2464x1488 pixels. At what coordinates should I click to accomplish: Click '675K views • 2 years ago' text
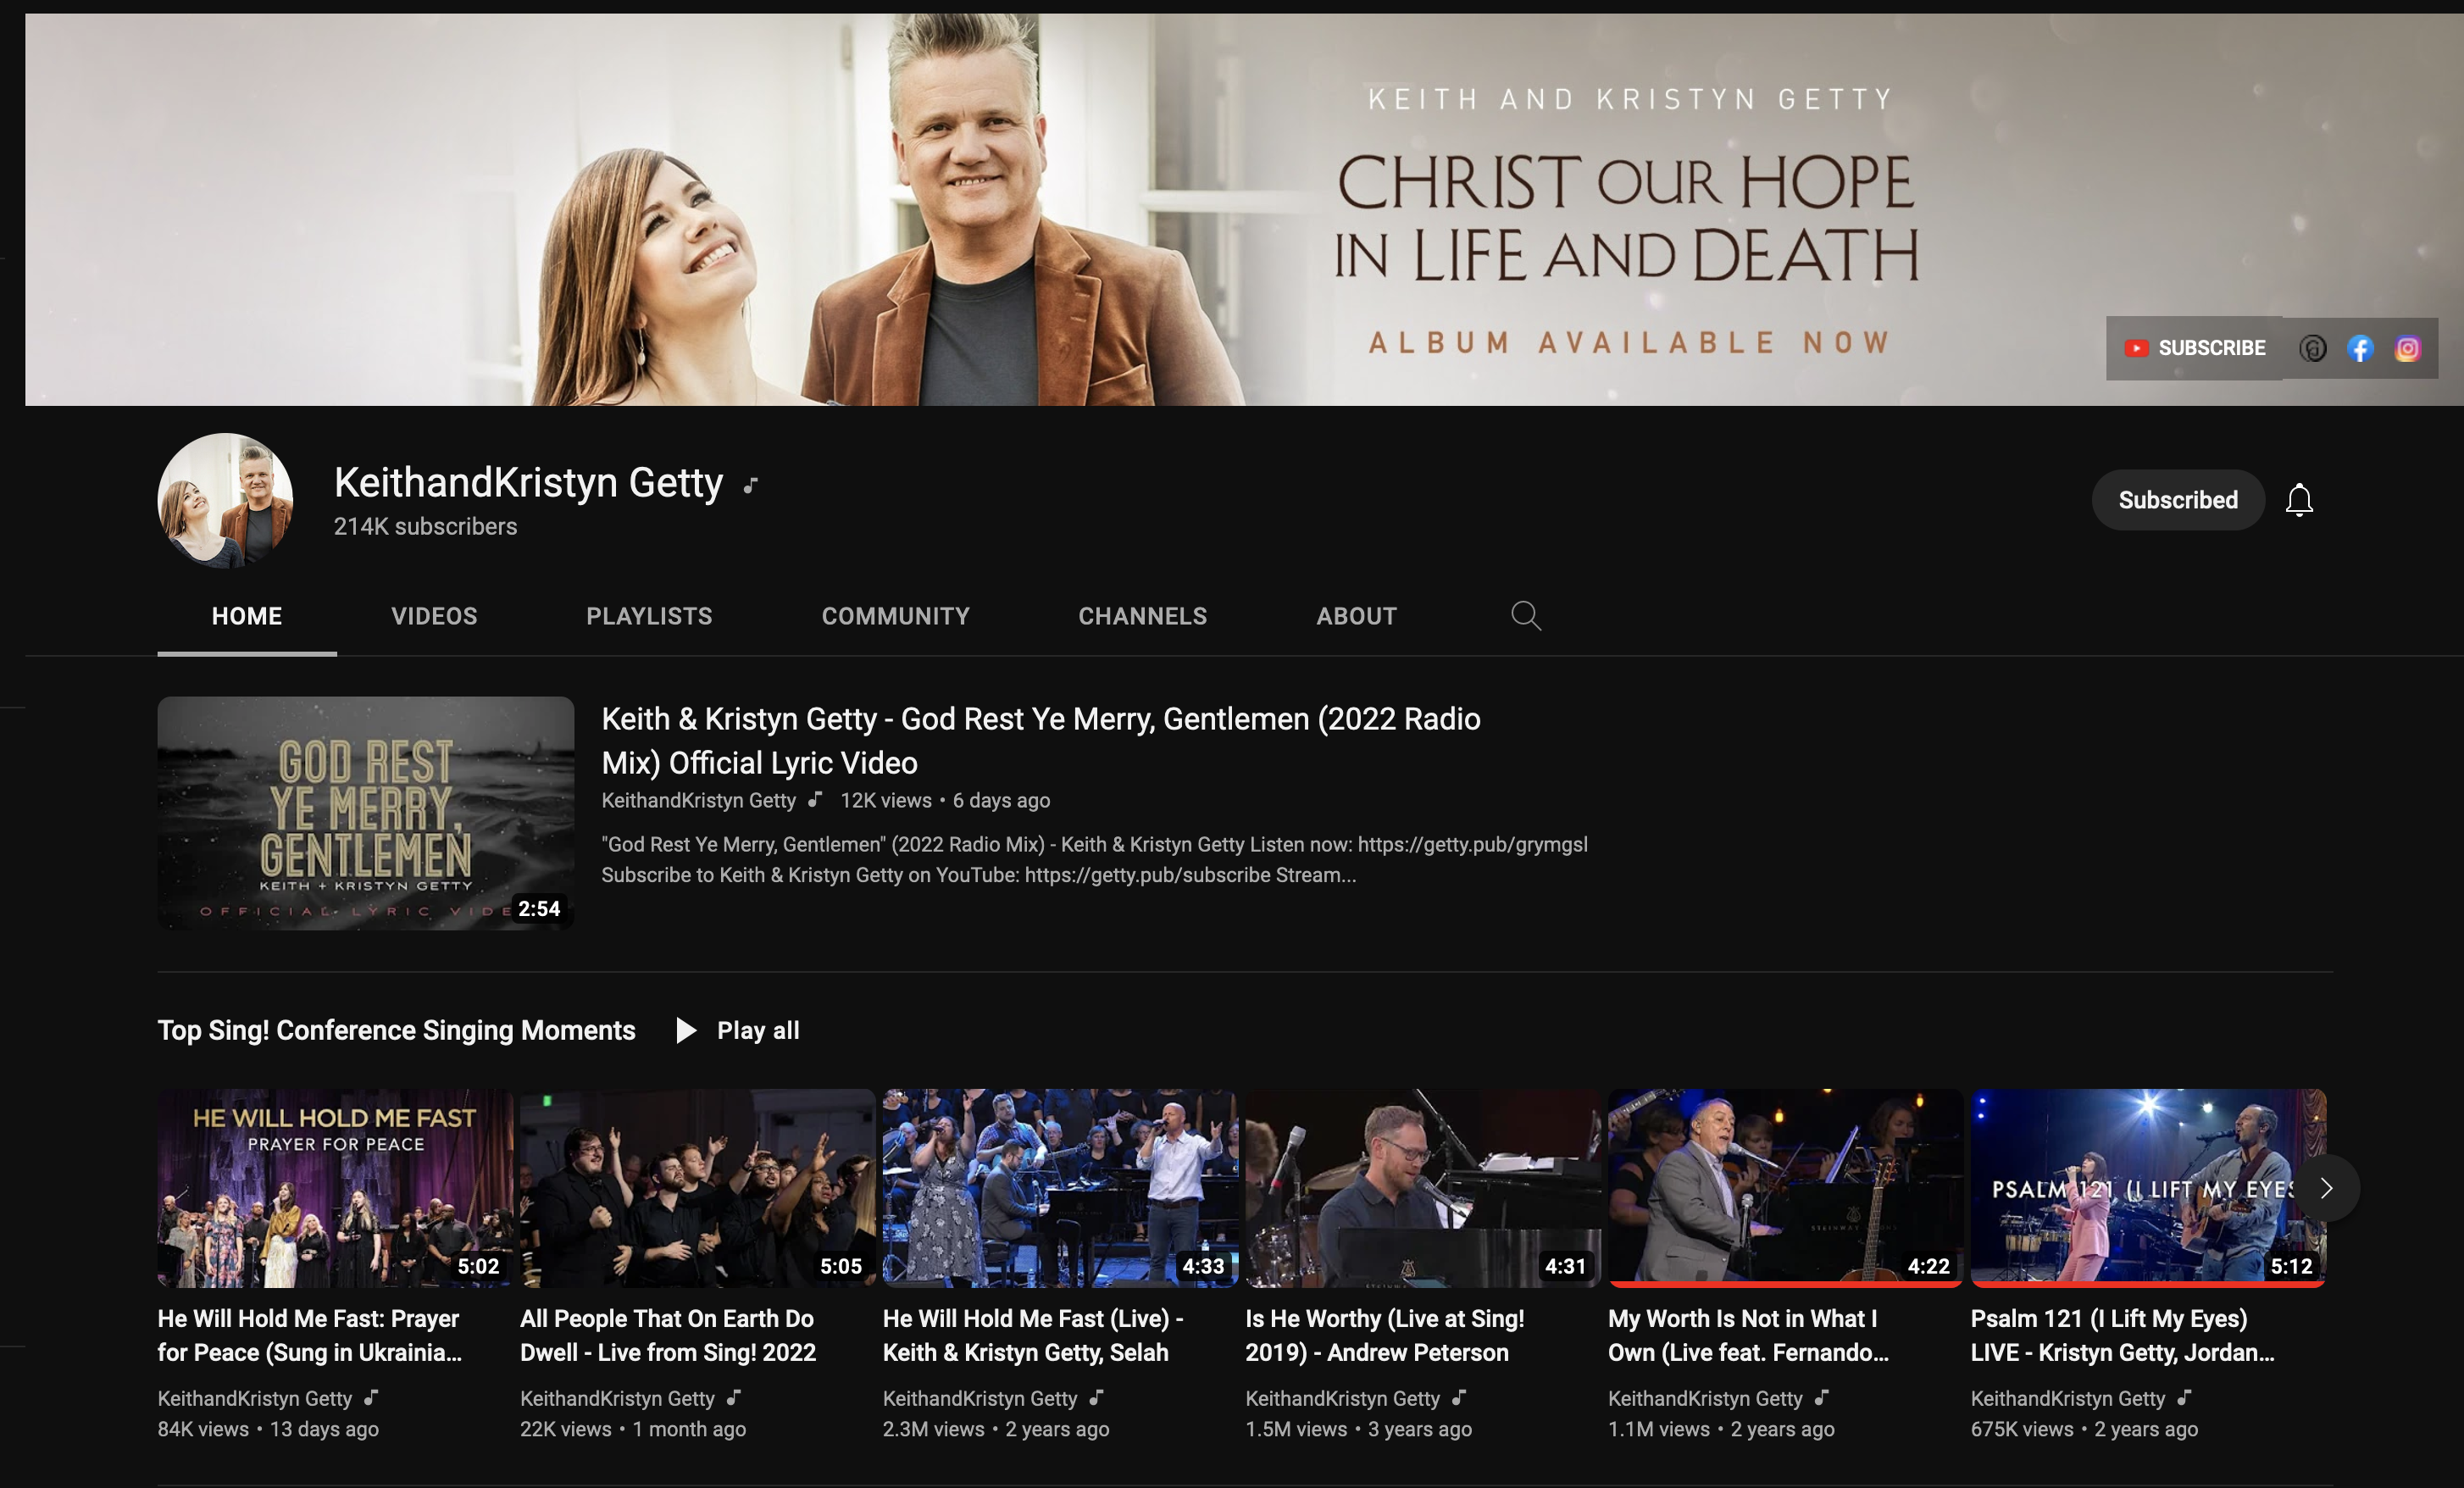pos(2084,1429)
